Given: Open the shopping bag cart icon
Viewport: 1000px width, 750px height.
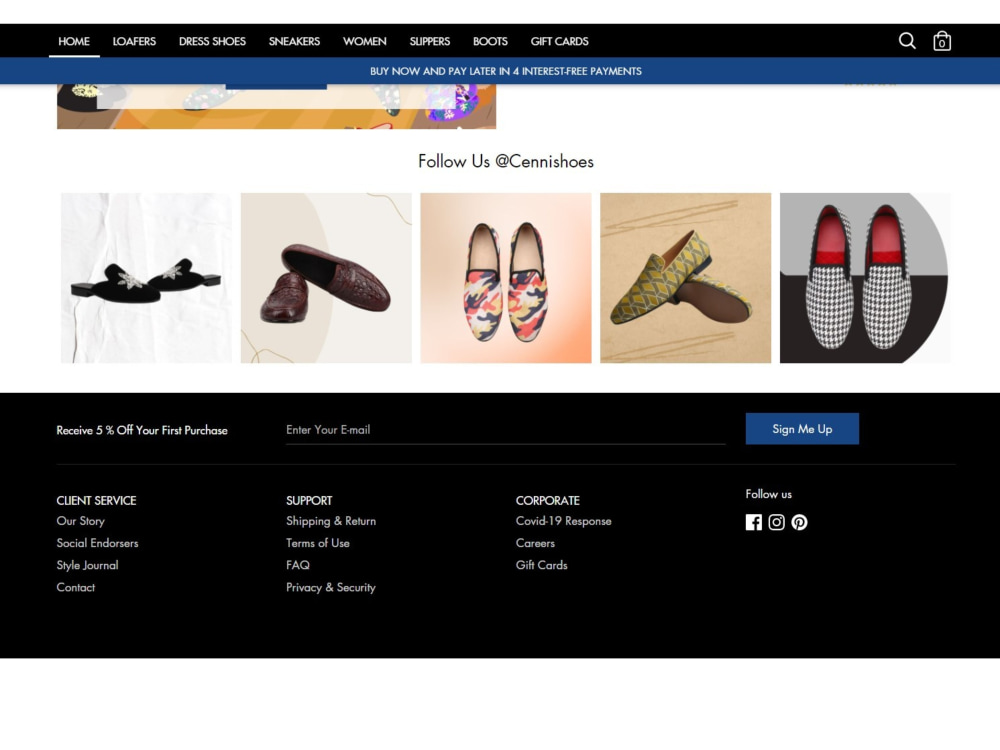Looking at the screenshot, I should point(942,41).
